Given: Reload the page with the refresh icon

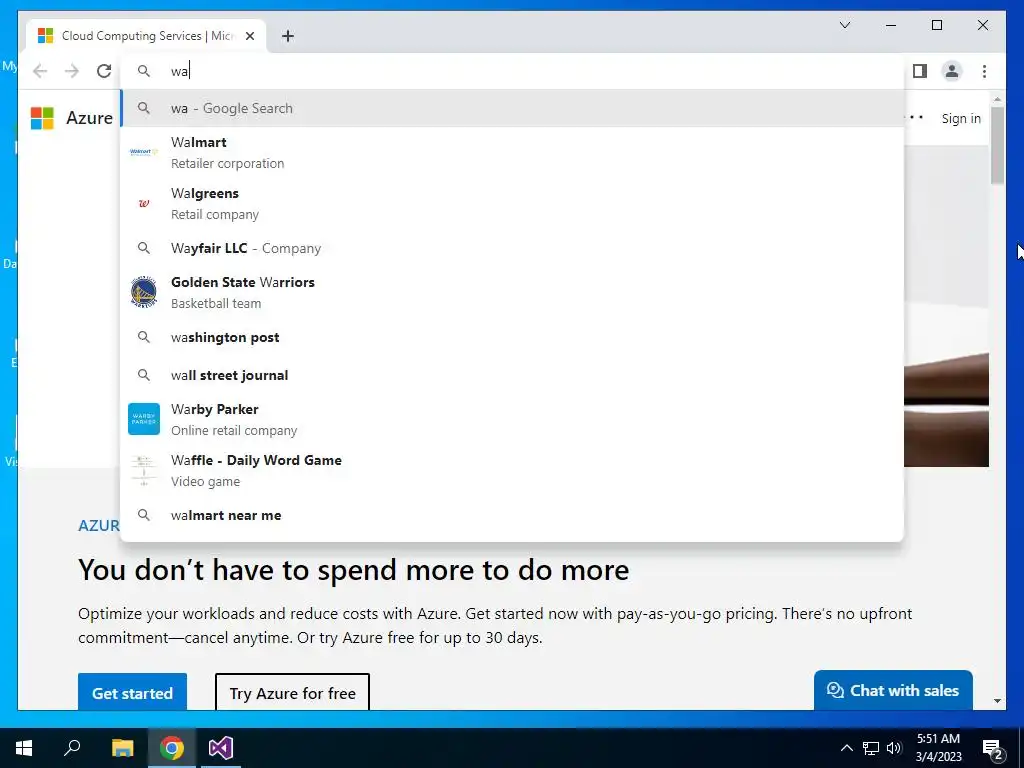Looking at the screenshot, I should [x=104, y=71].
